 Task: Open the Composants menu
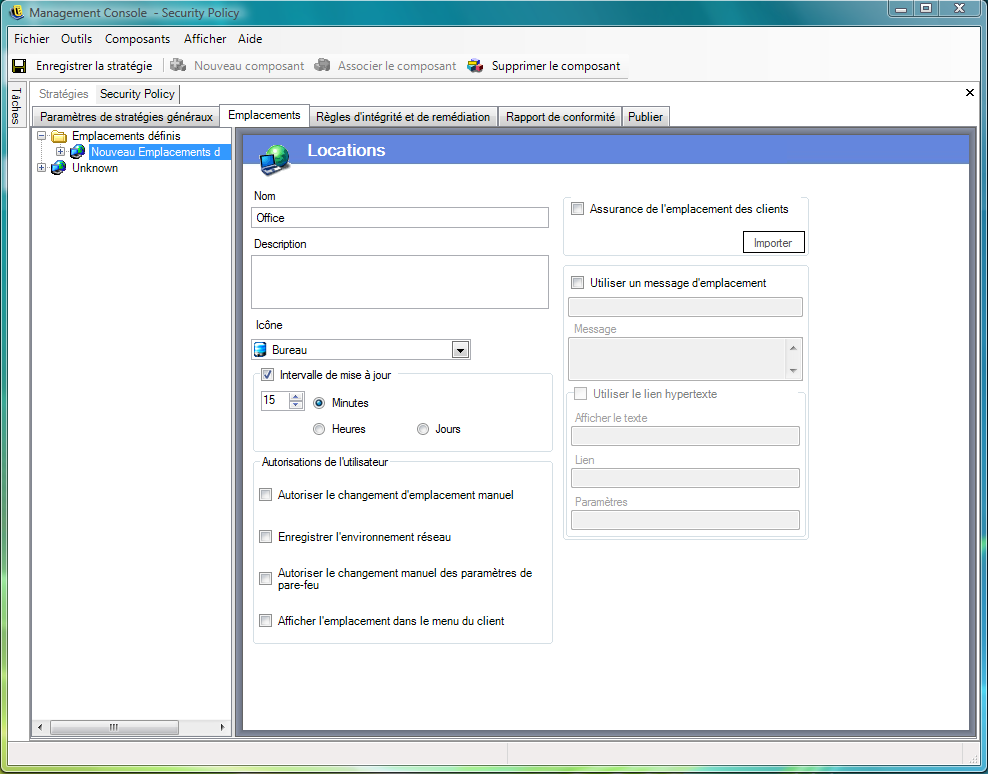click(x=137, y=38)
